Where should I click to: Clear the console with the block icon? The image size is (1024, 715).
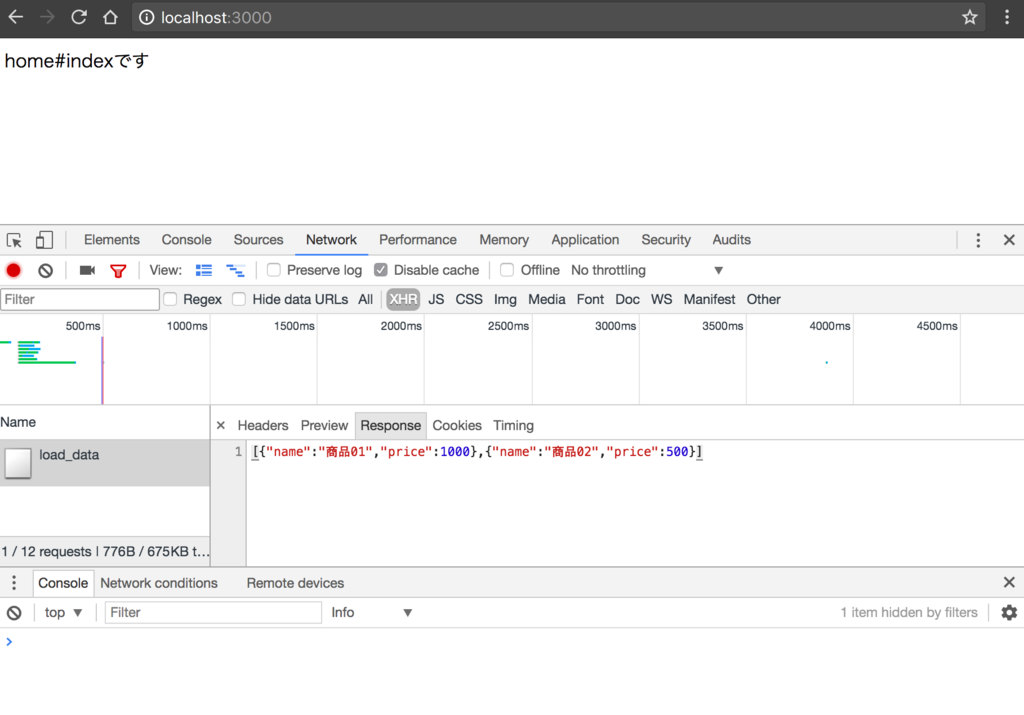(x=14, y=613)
